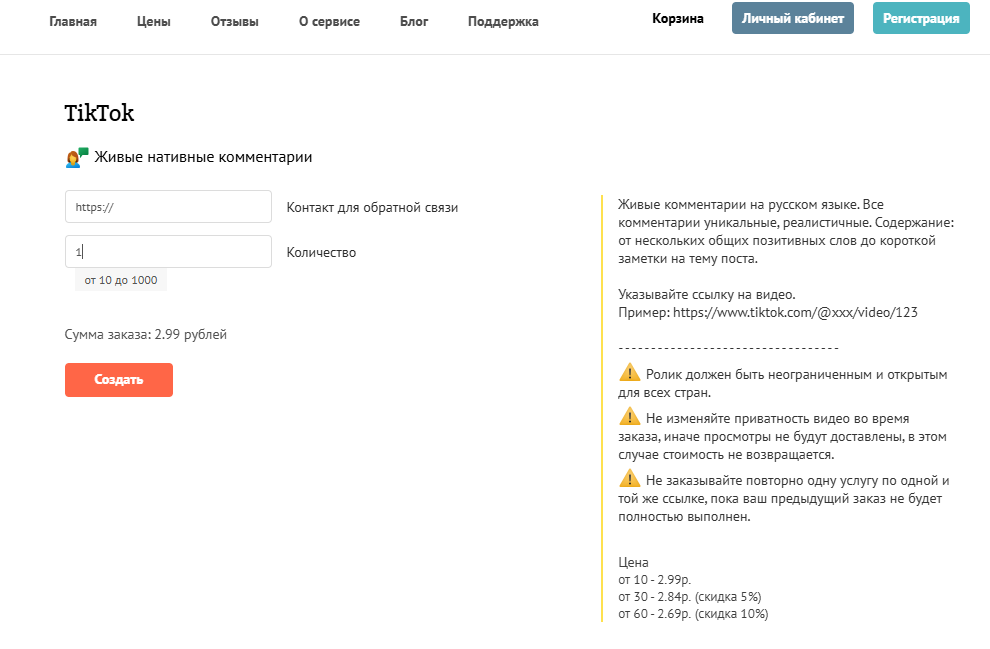The height and width of the screenshot is (649, 990).
Task: Open the Корзина cart link
Action: click(677, 19)
